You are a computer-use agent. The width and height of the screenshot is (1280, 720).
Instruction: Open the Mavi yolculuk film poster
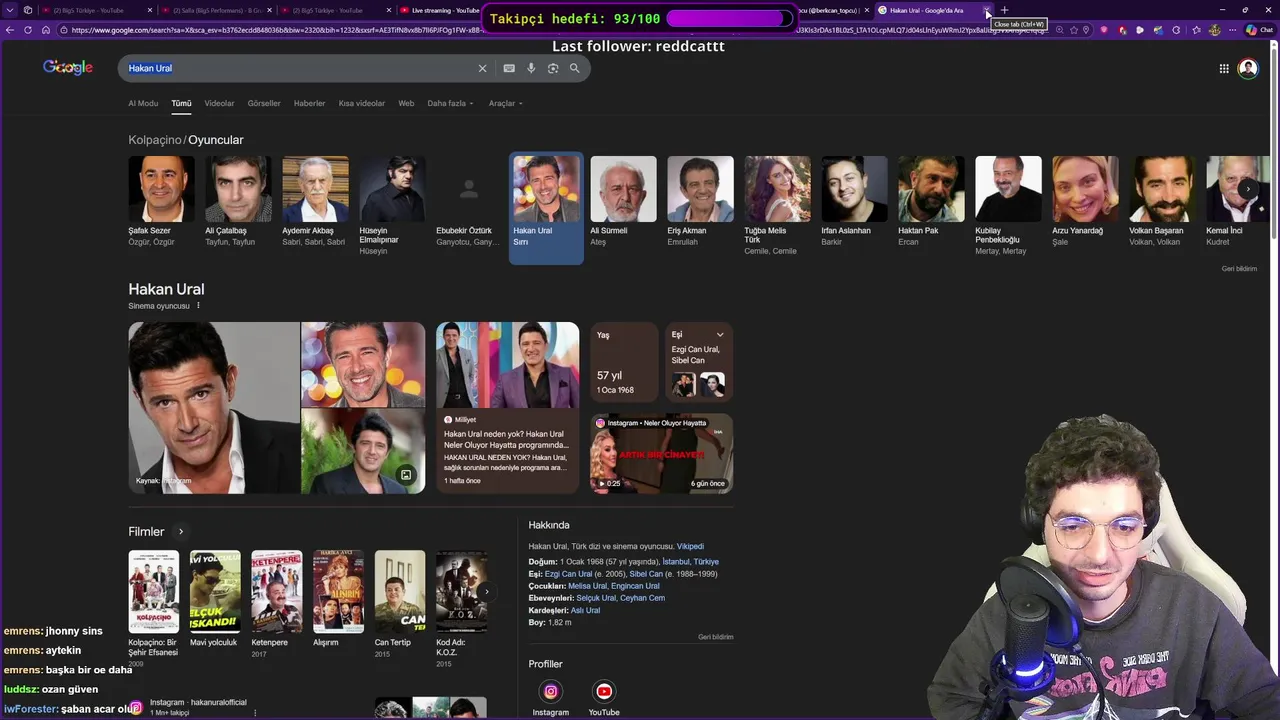click(x=215, y=591)
